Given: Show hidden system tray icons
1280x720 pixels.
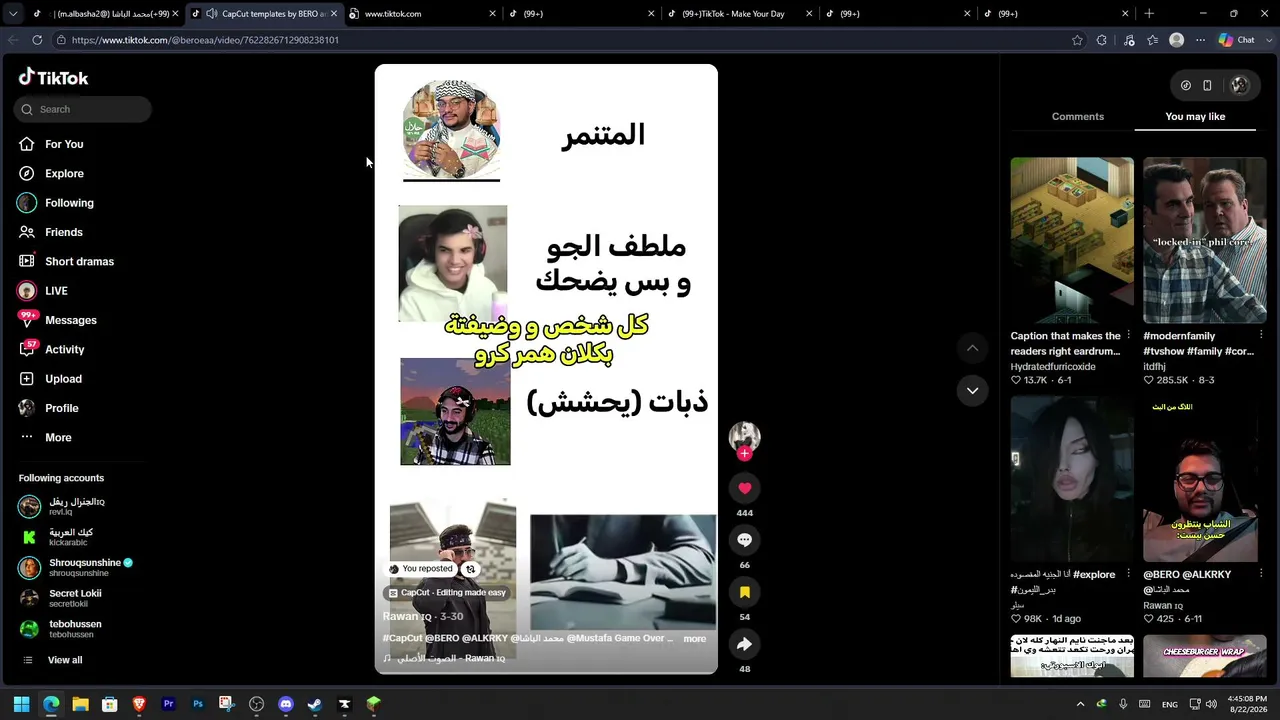Looking at the screenshot, I should pos(1080,704).
